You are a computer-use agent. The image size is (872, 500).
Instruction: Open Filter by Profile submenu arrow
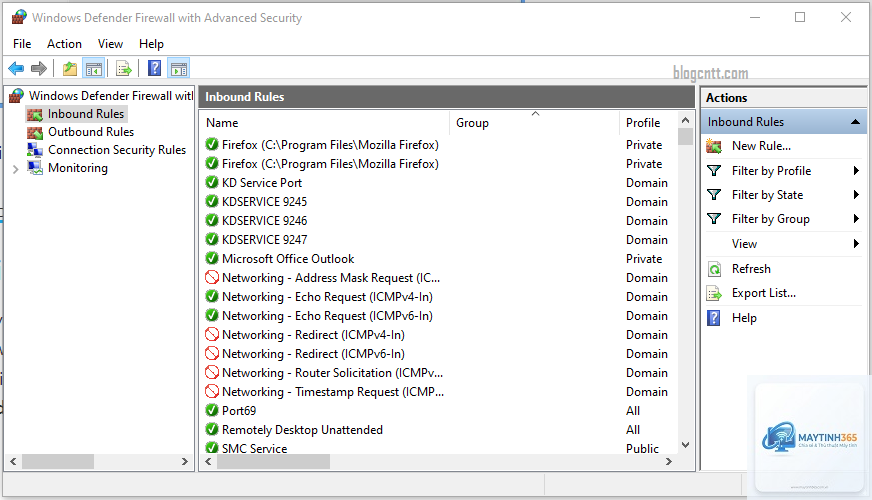856,171
